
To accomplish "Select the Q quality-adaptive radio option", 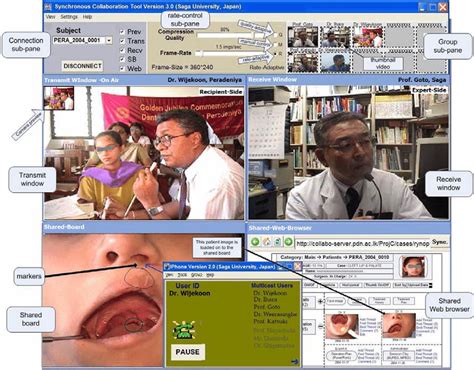I will 276,35.
